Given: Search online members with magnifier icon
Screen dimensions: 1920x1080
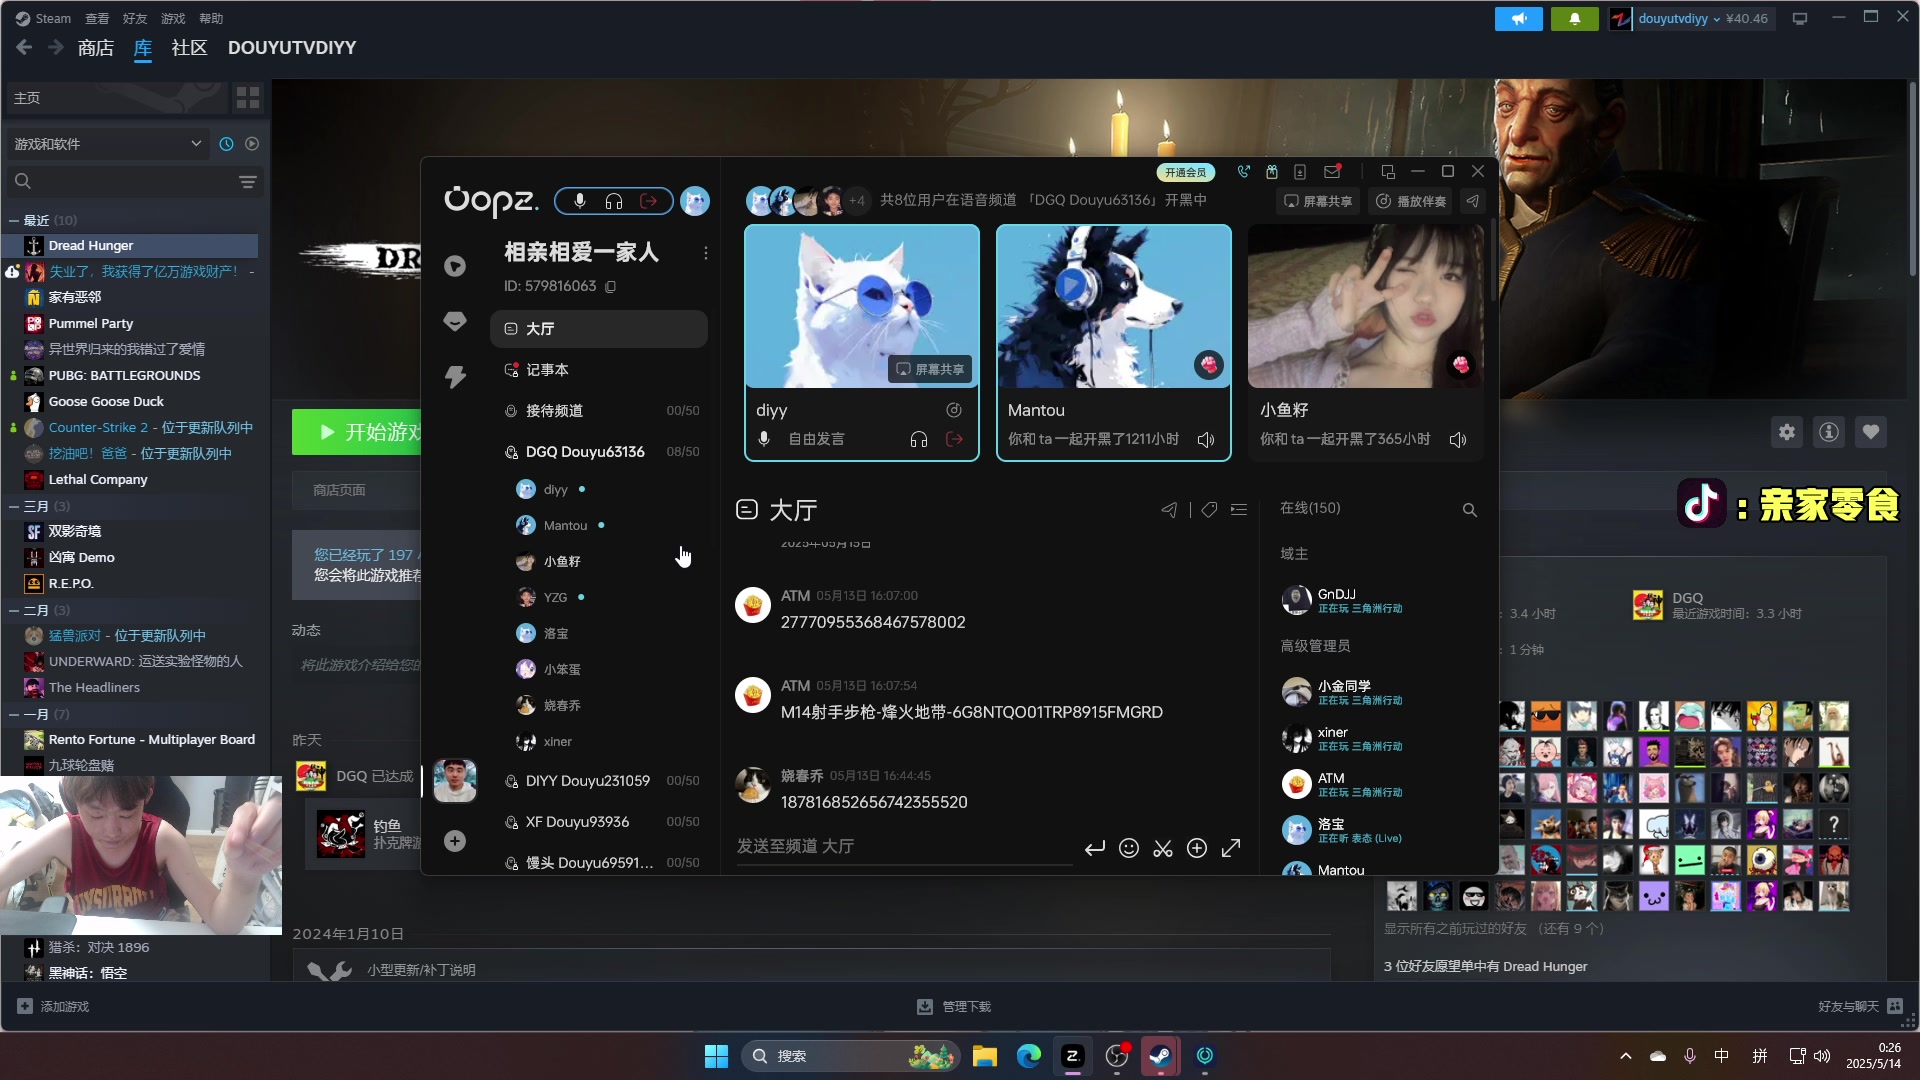Looking at the screenshot, I should click(x=1470, y=510).
